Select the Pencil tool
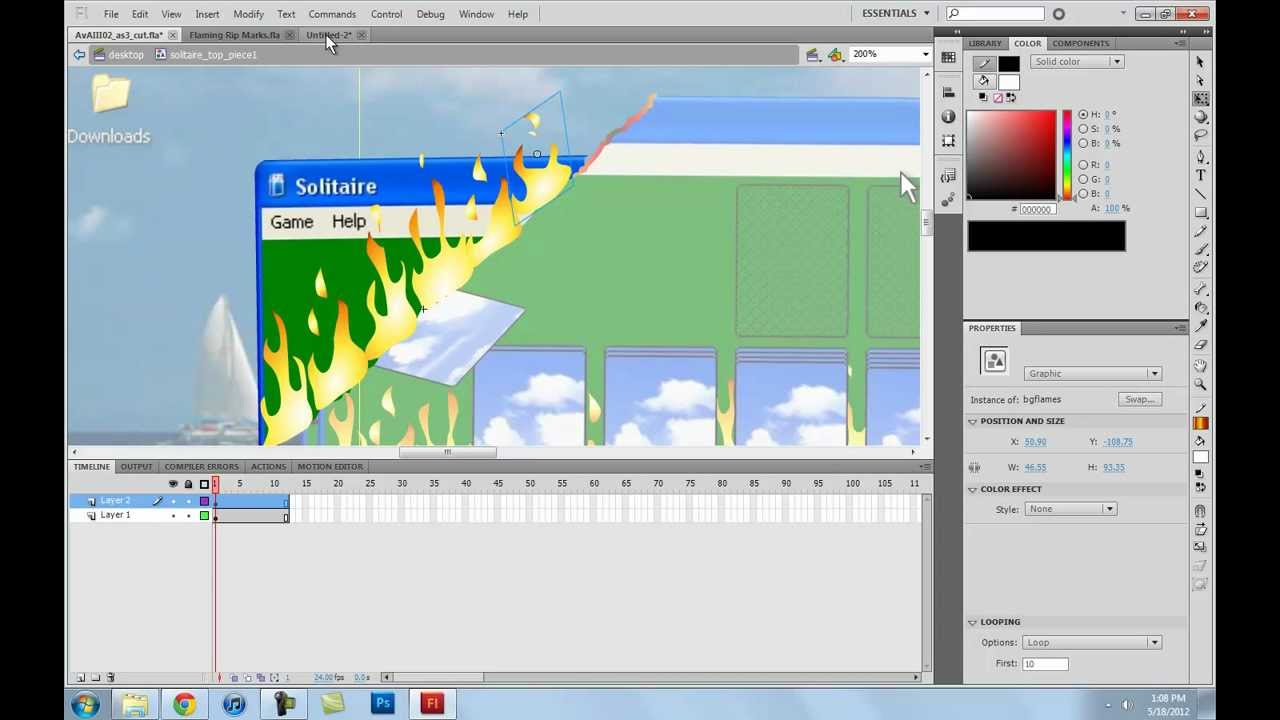Viewport: 1280px width, 720px height. pos(1200,230)
